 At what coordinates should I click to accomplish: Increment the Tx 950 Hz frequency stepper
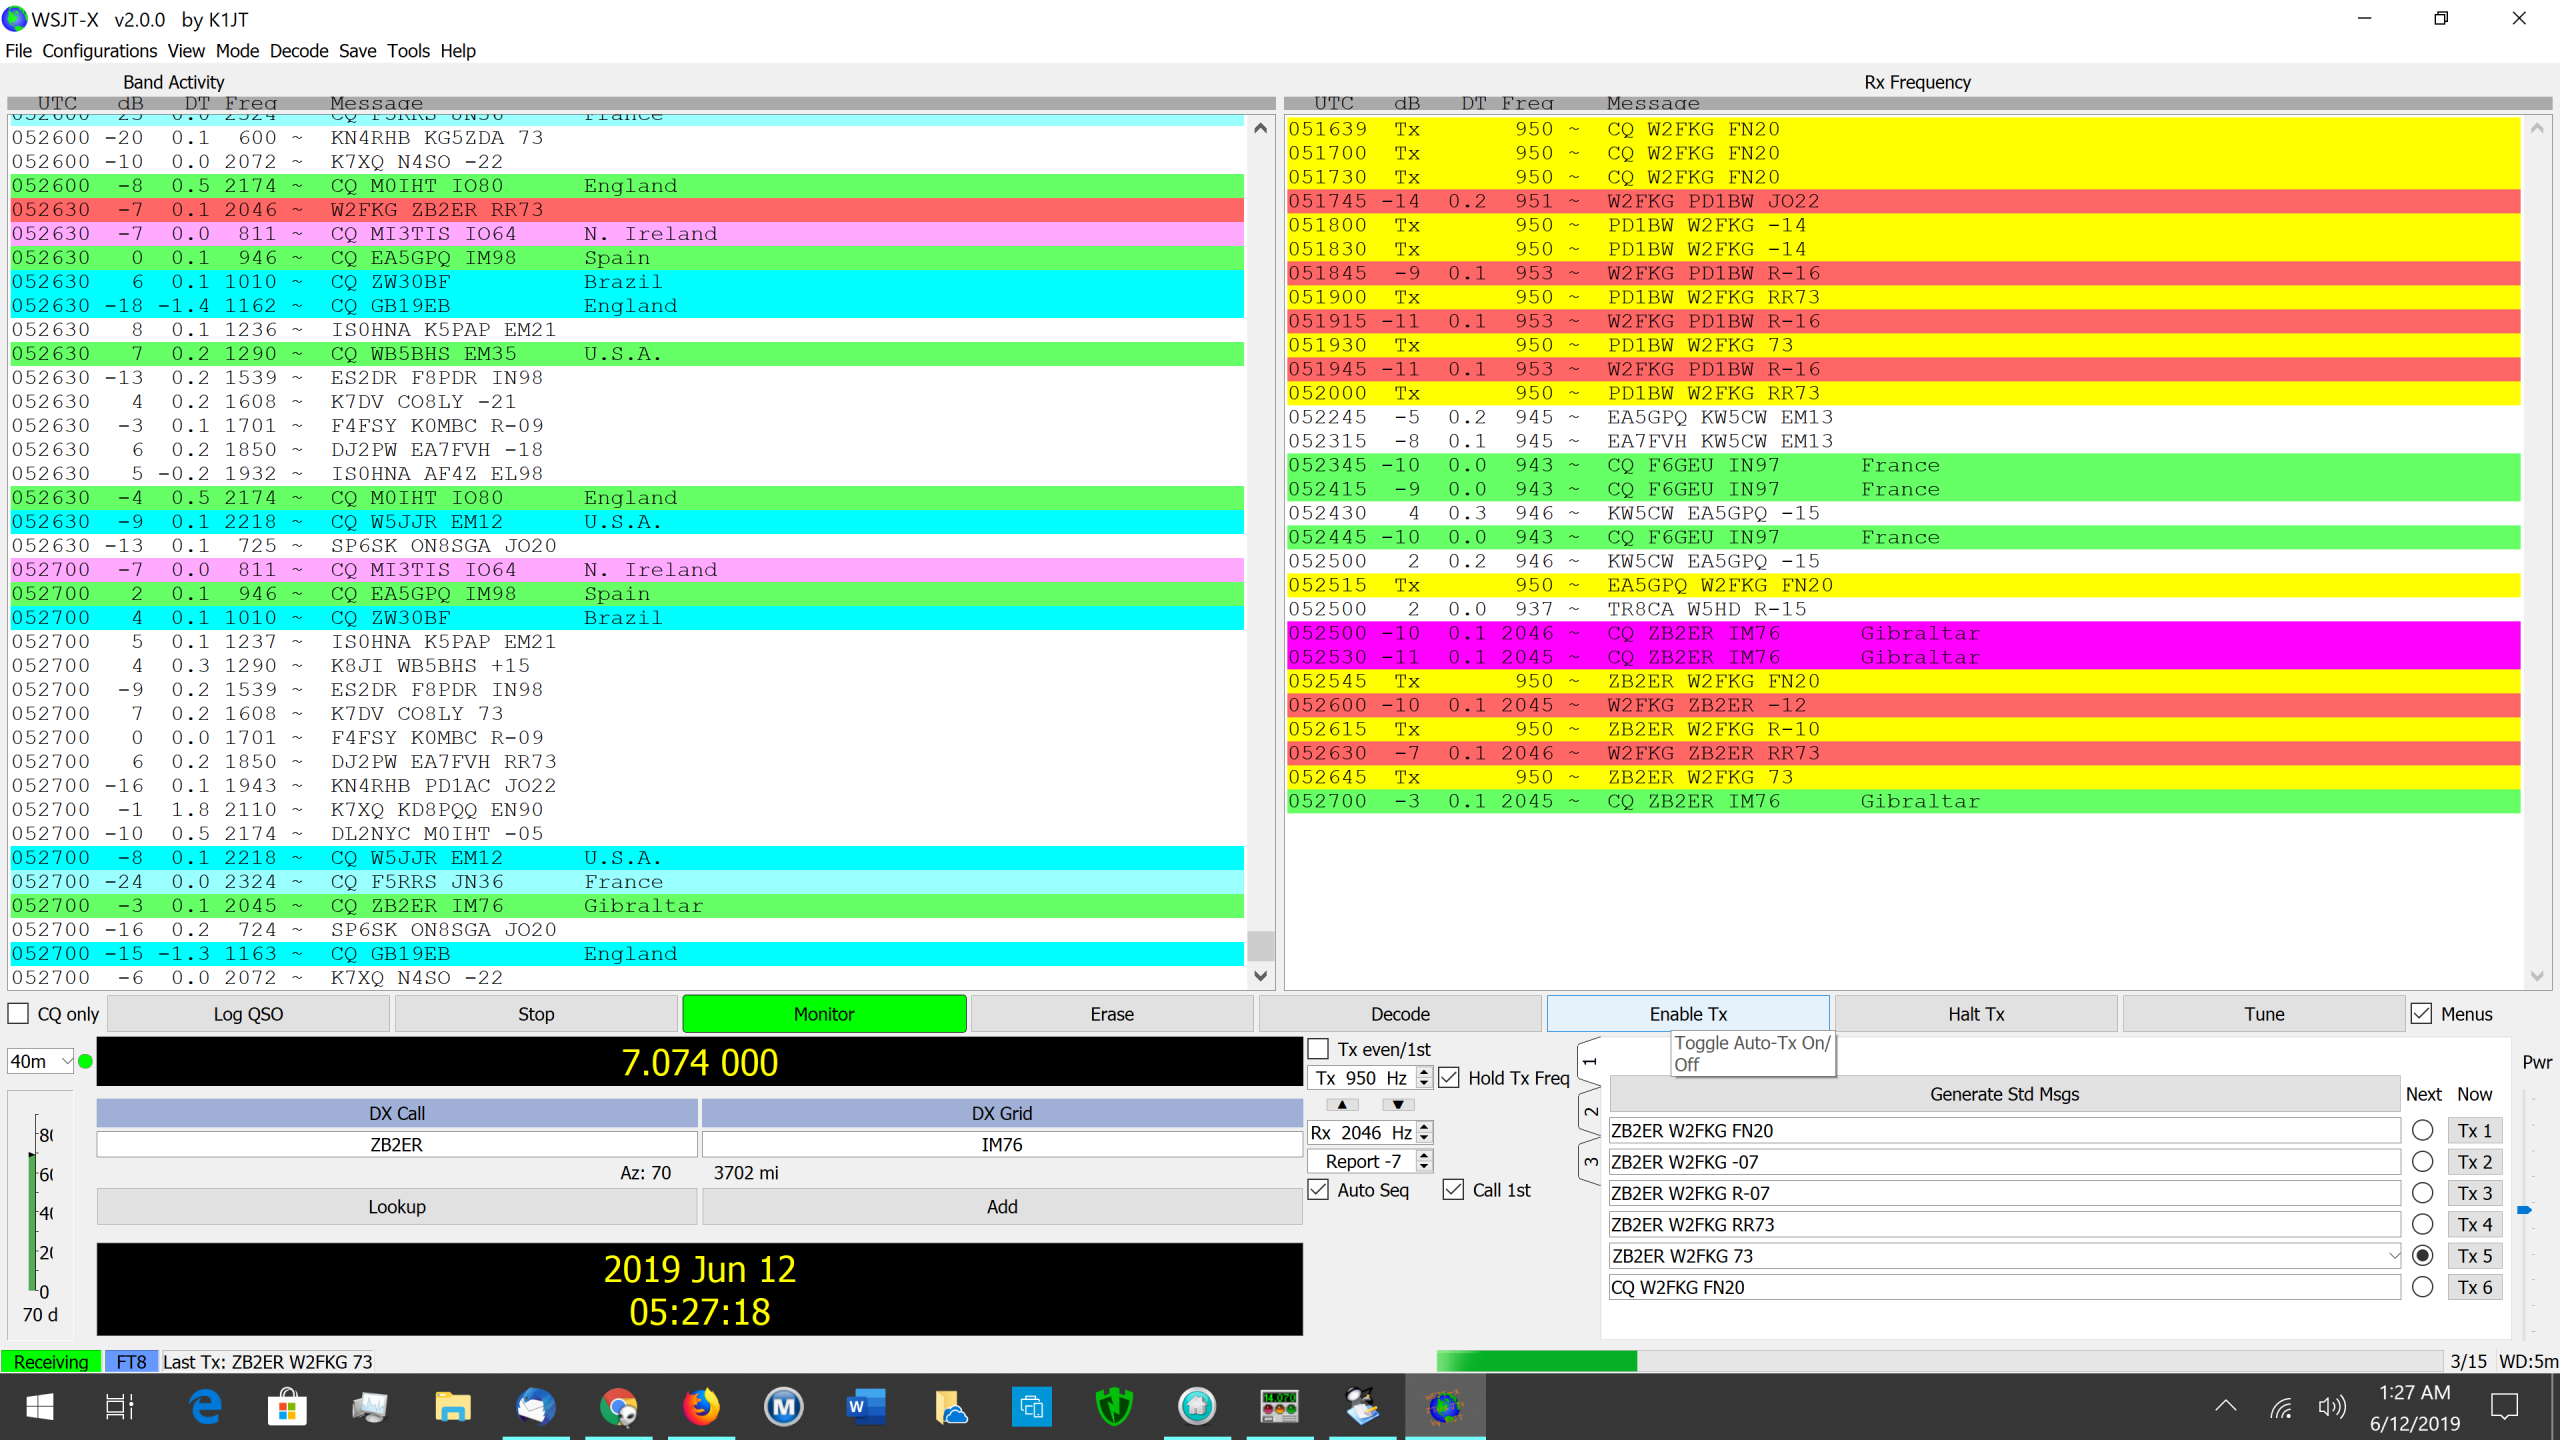(x=1424, y=1072)
